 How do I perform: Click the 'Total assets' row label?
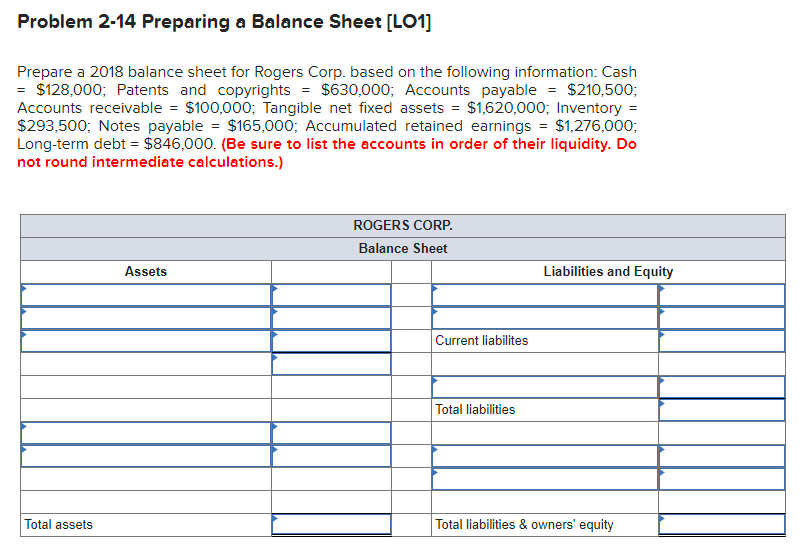pos(58,524)
